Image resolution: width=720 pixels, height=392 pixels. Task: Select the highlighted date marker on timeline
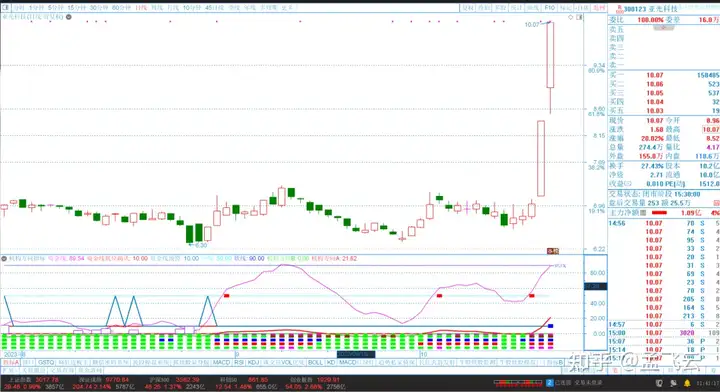click(356, 354)
